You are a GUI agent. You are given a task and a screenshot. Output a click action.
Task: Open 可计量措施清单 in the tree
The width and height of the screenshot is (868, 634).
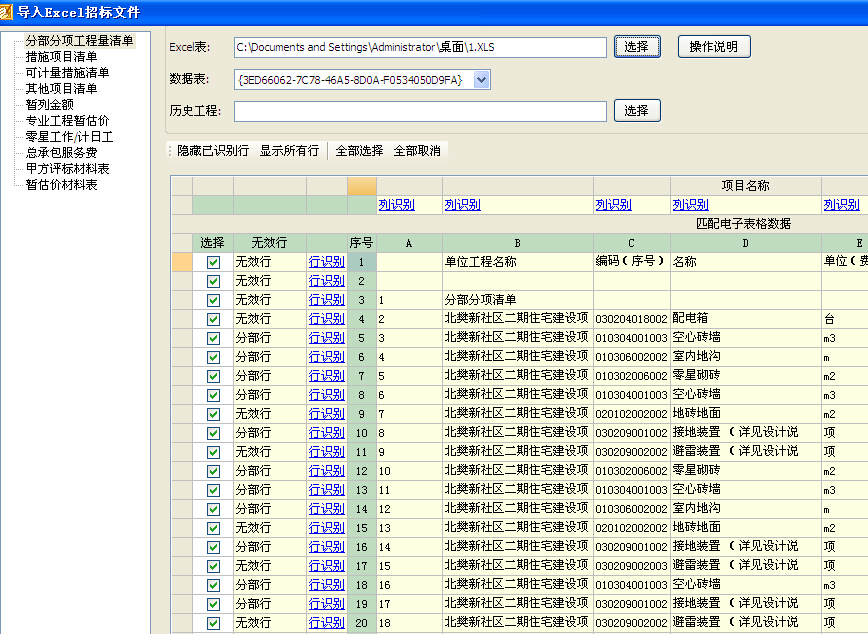click(67, 73)
